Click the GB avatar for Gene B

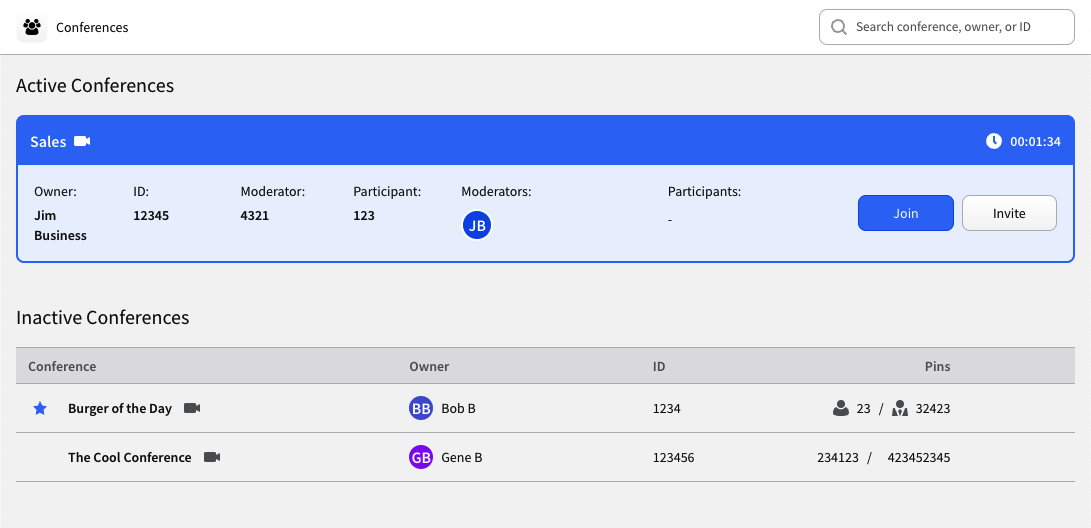click(x=421, y=457)
